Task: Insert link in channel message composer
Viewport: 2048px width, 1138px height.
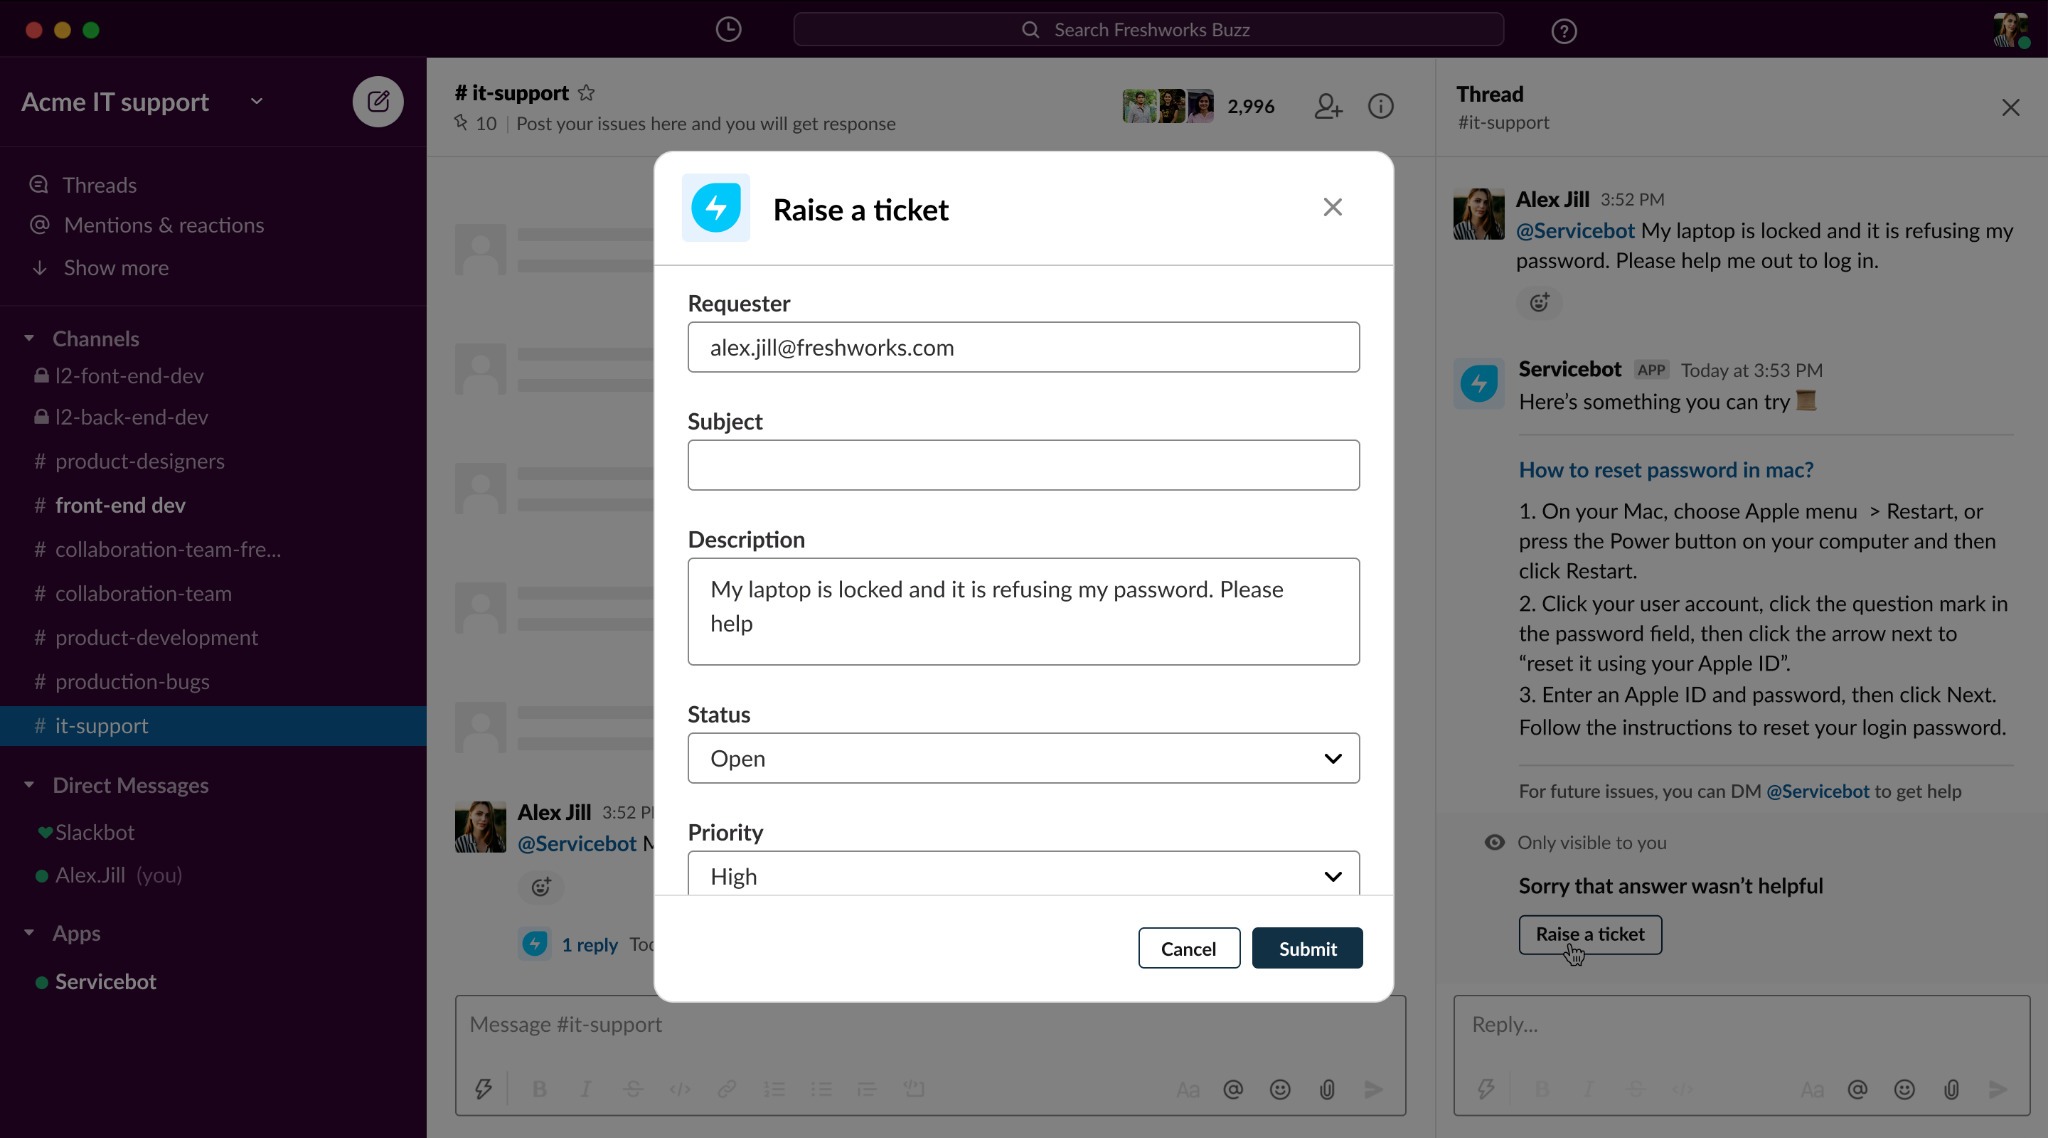Action: [x=727, y=1089]
